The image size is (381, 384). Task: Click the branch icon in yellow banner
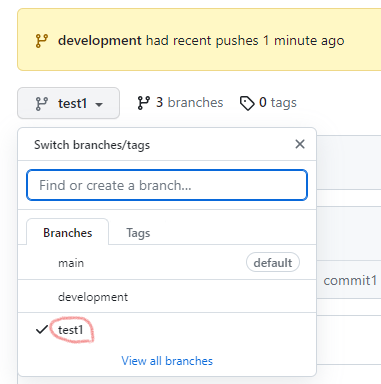(x=42, y=41)
